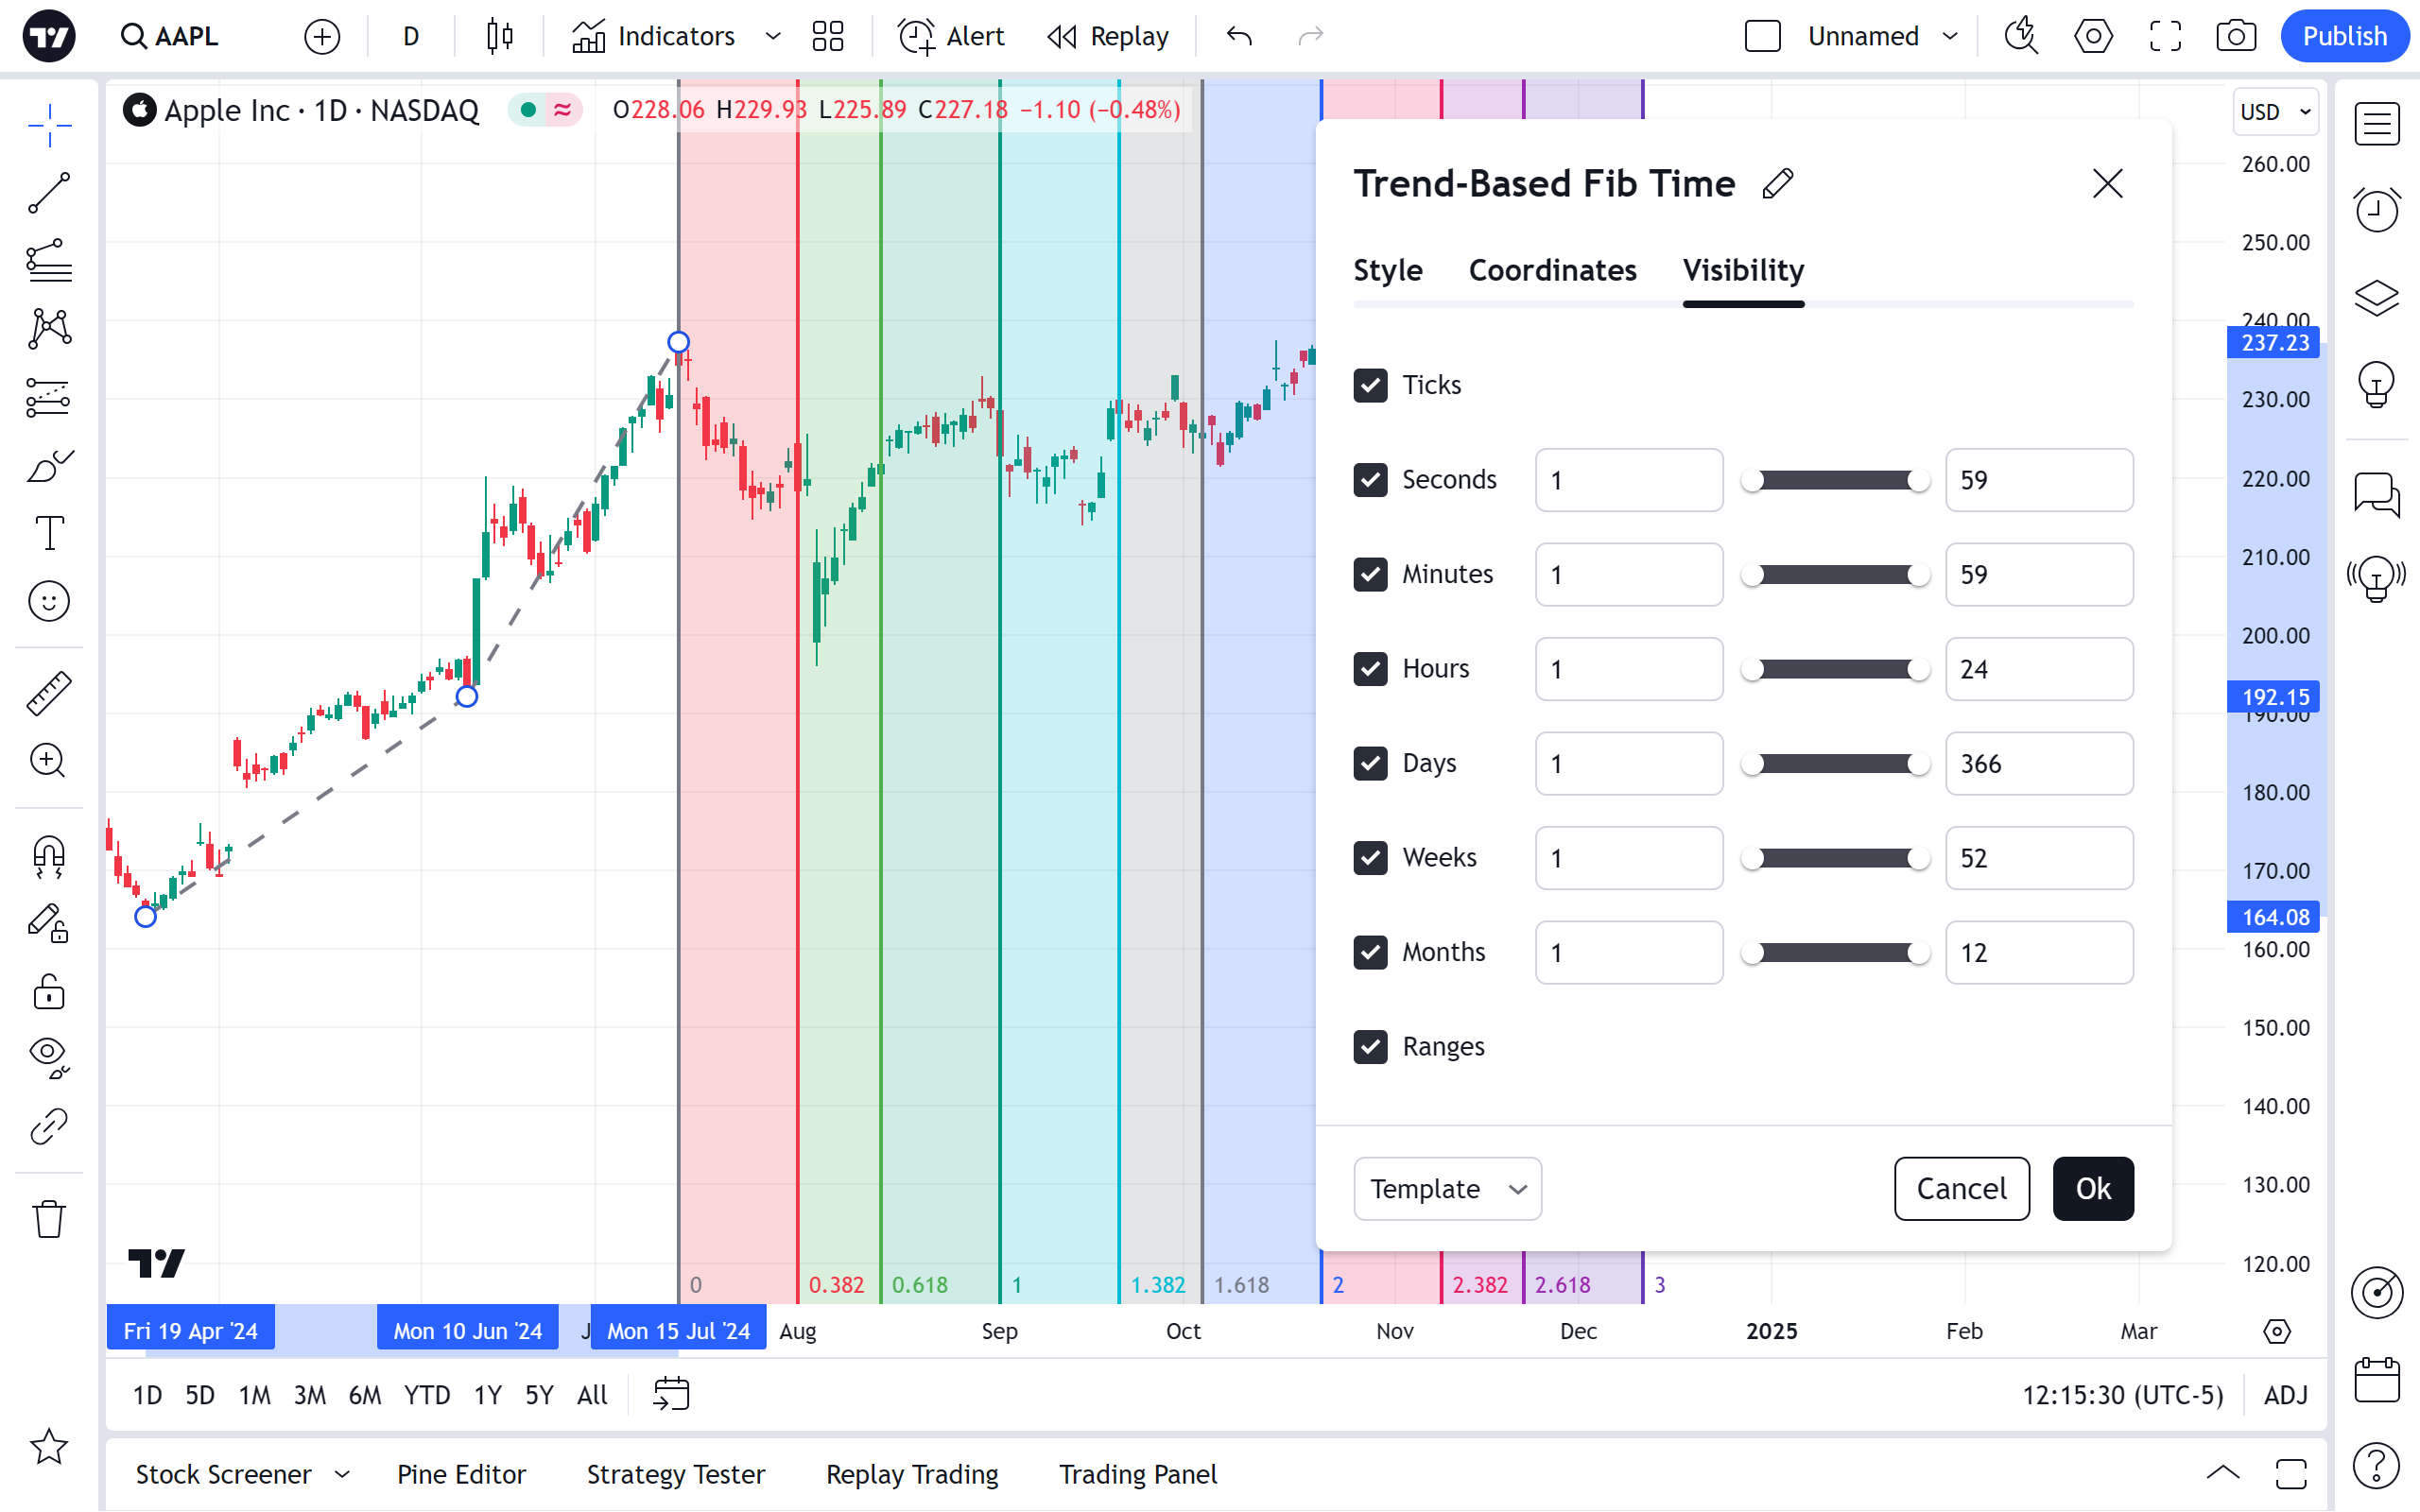This screenshot has width=2420, height=1512.
Task: Open the emoji icons tool
Action: [x=49, y=602]
